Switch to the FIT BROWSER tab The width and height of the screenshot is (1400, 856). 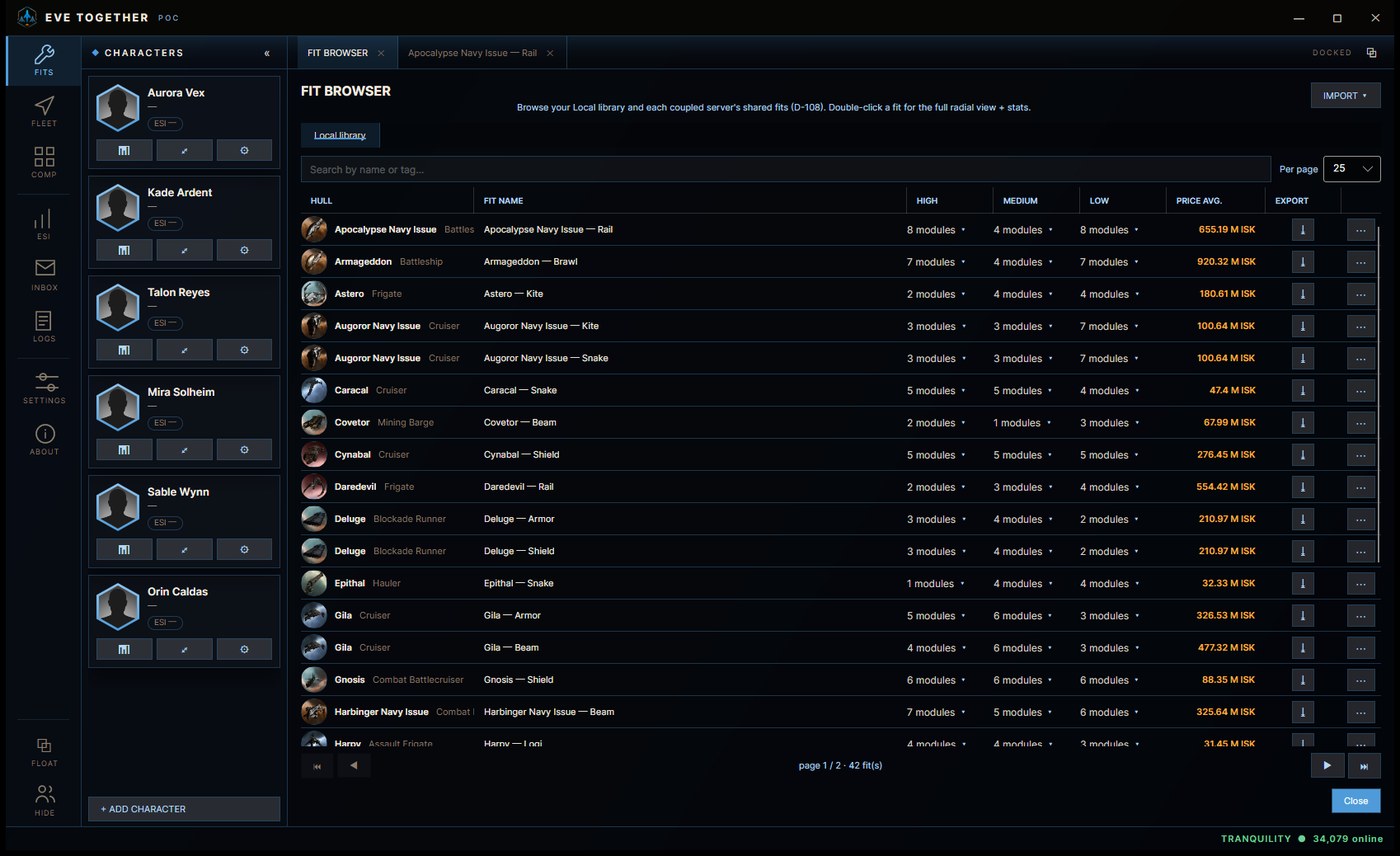click(337, 53)
